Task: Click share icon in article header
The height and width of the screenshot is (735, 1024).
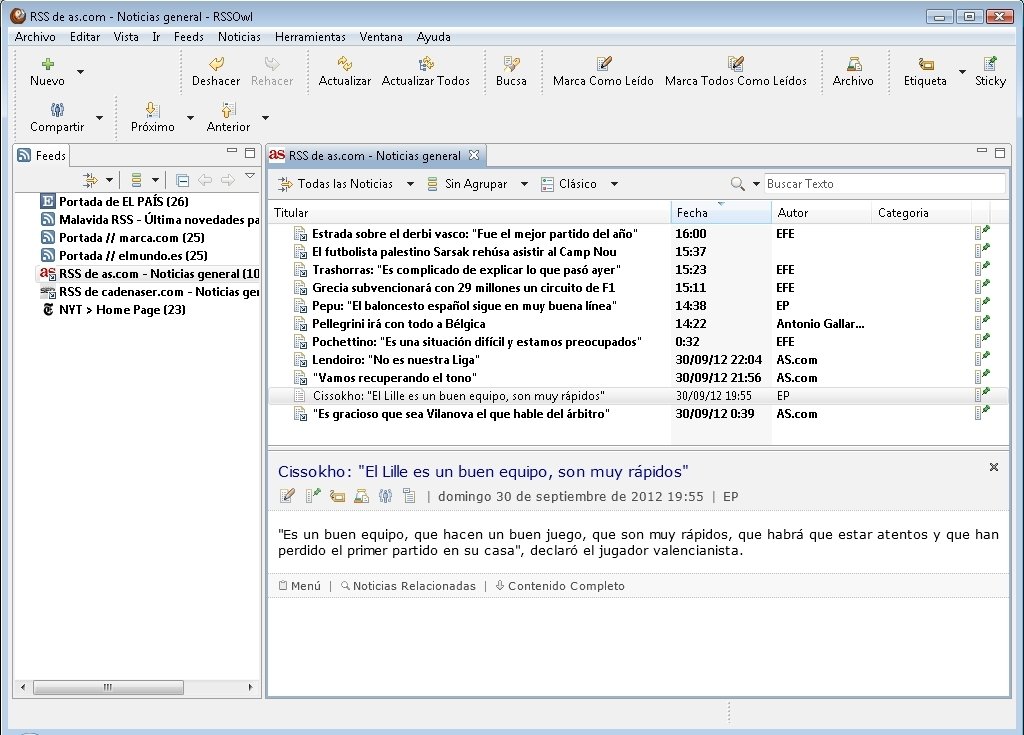Action: coord(385,496)
